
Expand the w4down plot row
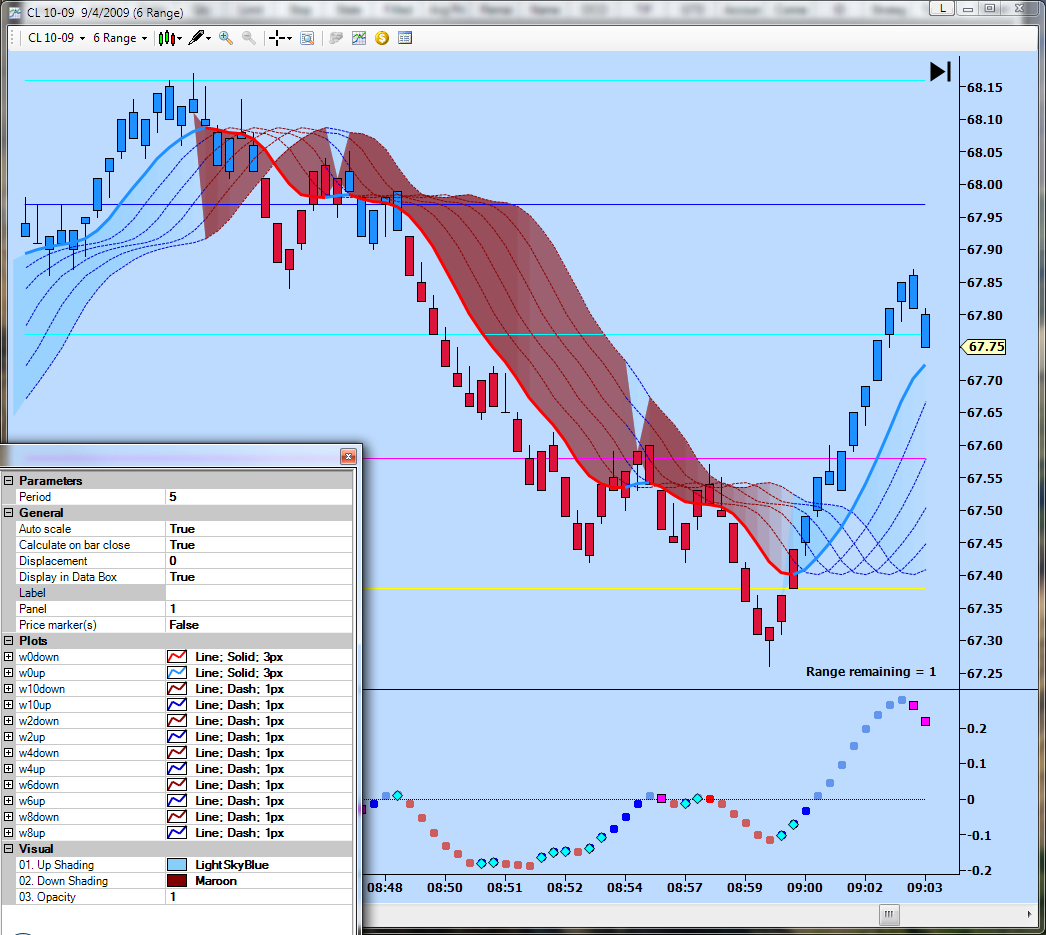point(9,753)
